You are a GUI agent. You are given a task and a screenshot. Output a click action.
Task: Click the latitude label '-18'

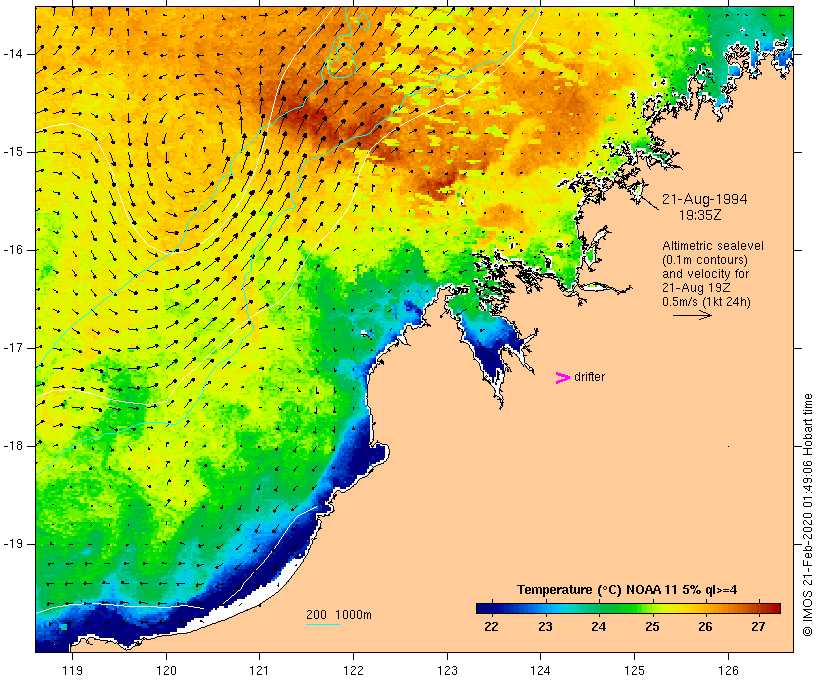12,446
